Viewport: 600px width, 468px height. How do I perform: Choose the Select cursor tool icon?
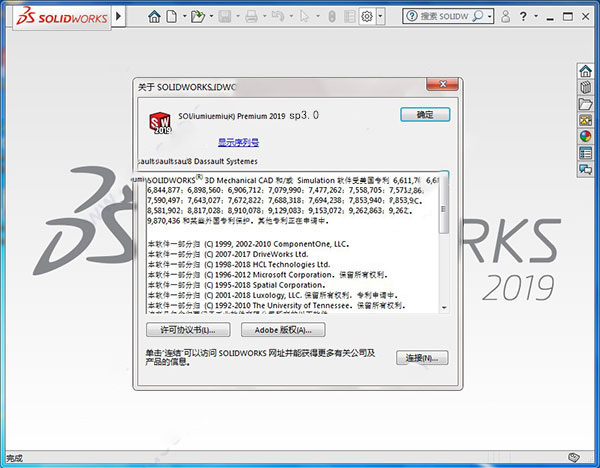click(305, 16)
